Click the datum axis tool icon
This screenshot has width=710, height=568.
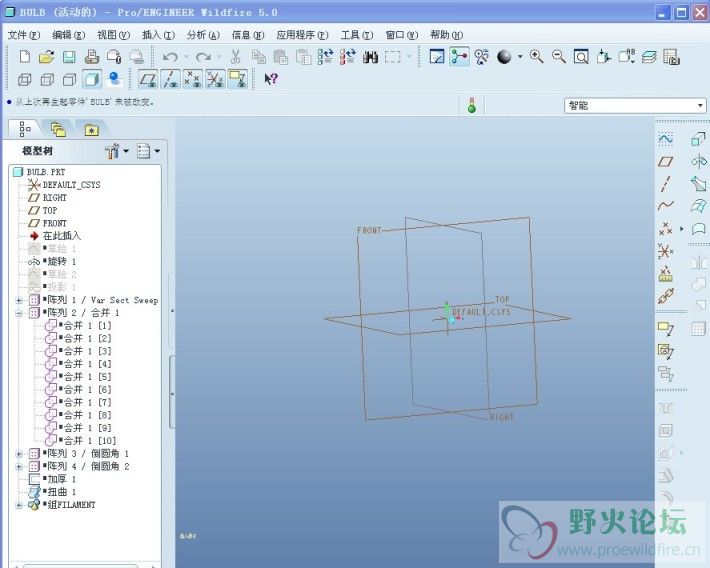(x=665, y=184)
